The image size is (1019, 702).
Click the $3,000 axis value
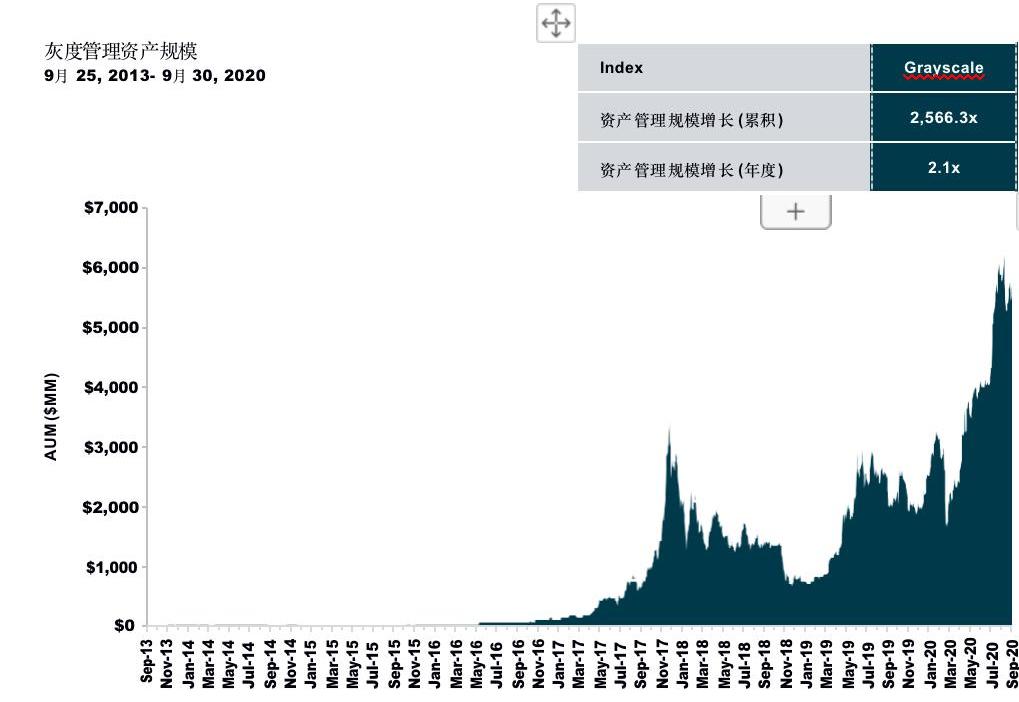click(111, 447)
